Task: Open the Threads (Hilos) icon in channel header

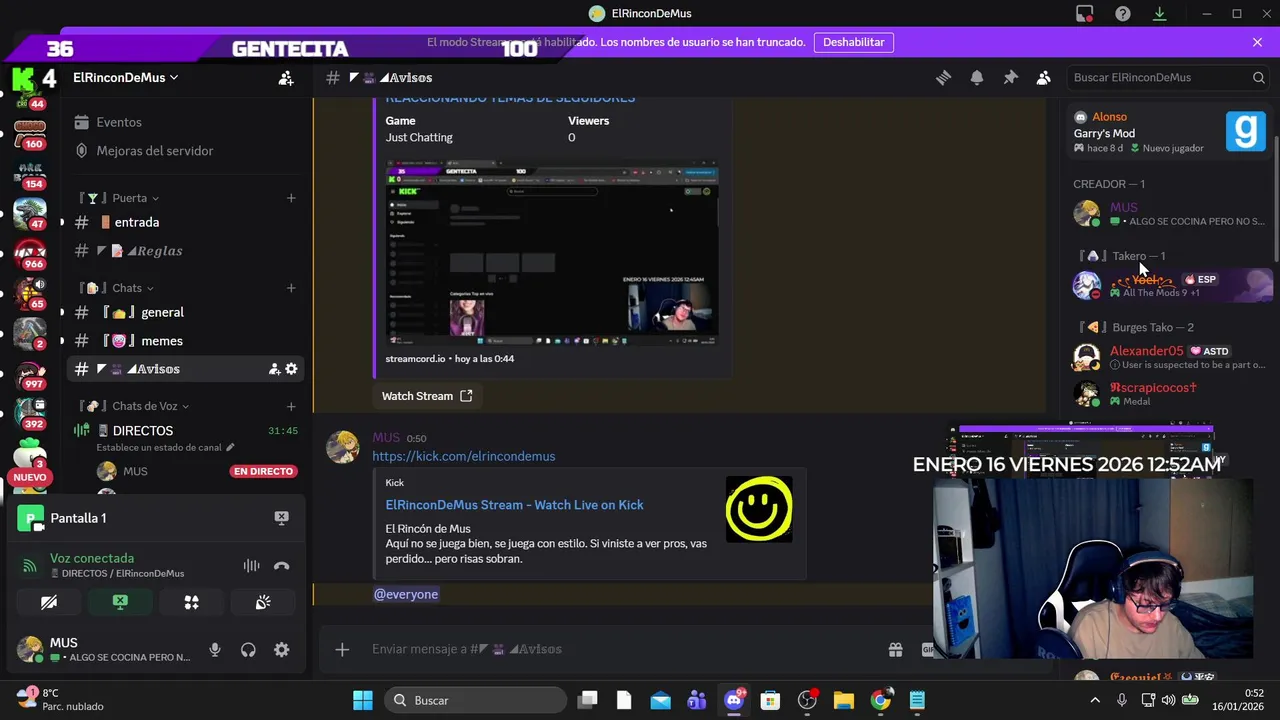Action: coord(943,77)
